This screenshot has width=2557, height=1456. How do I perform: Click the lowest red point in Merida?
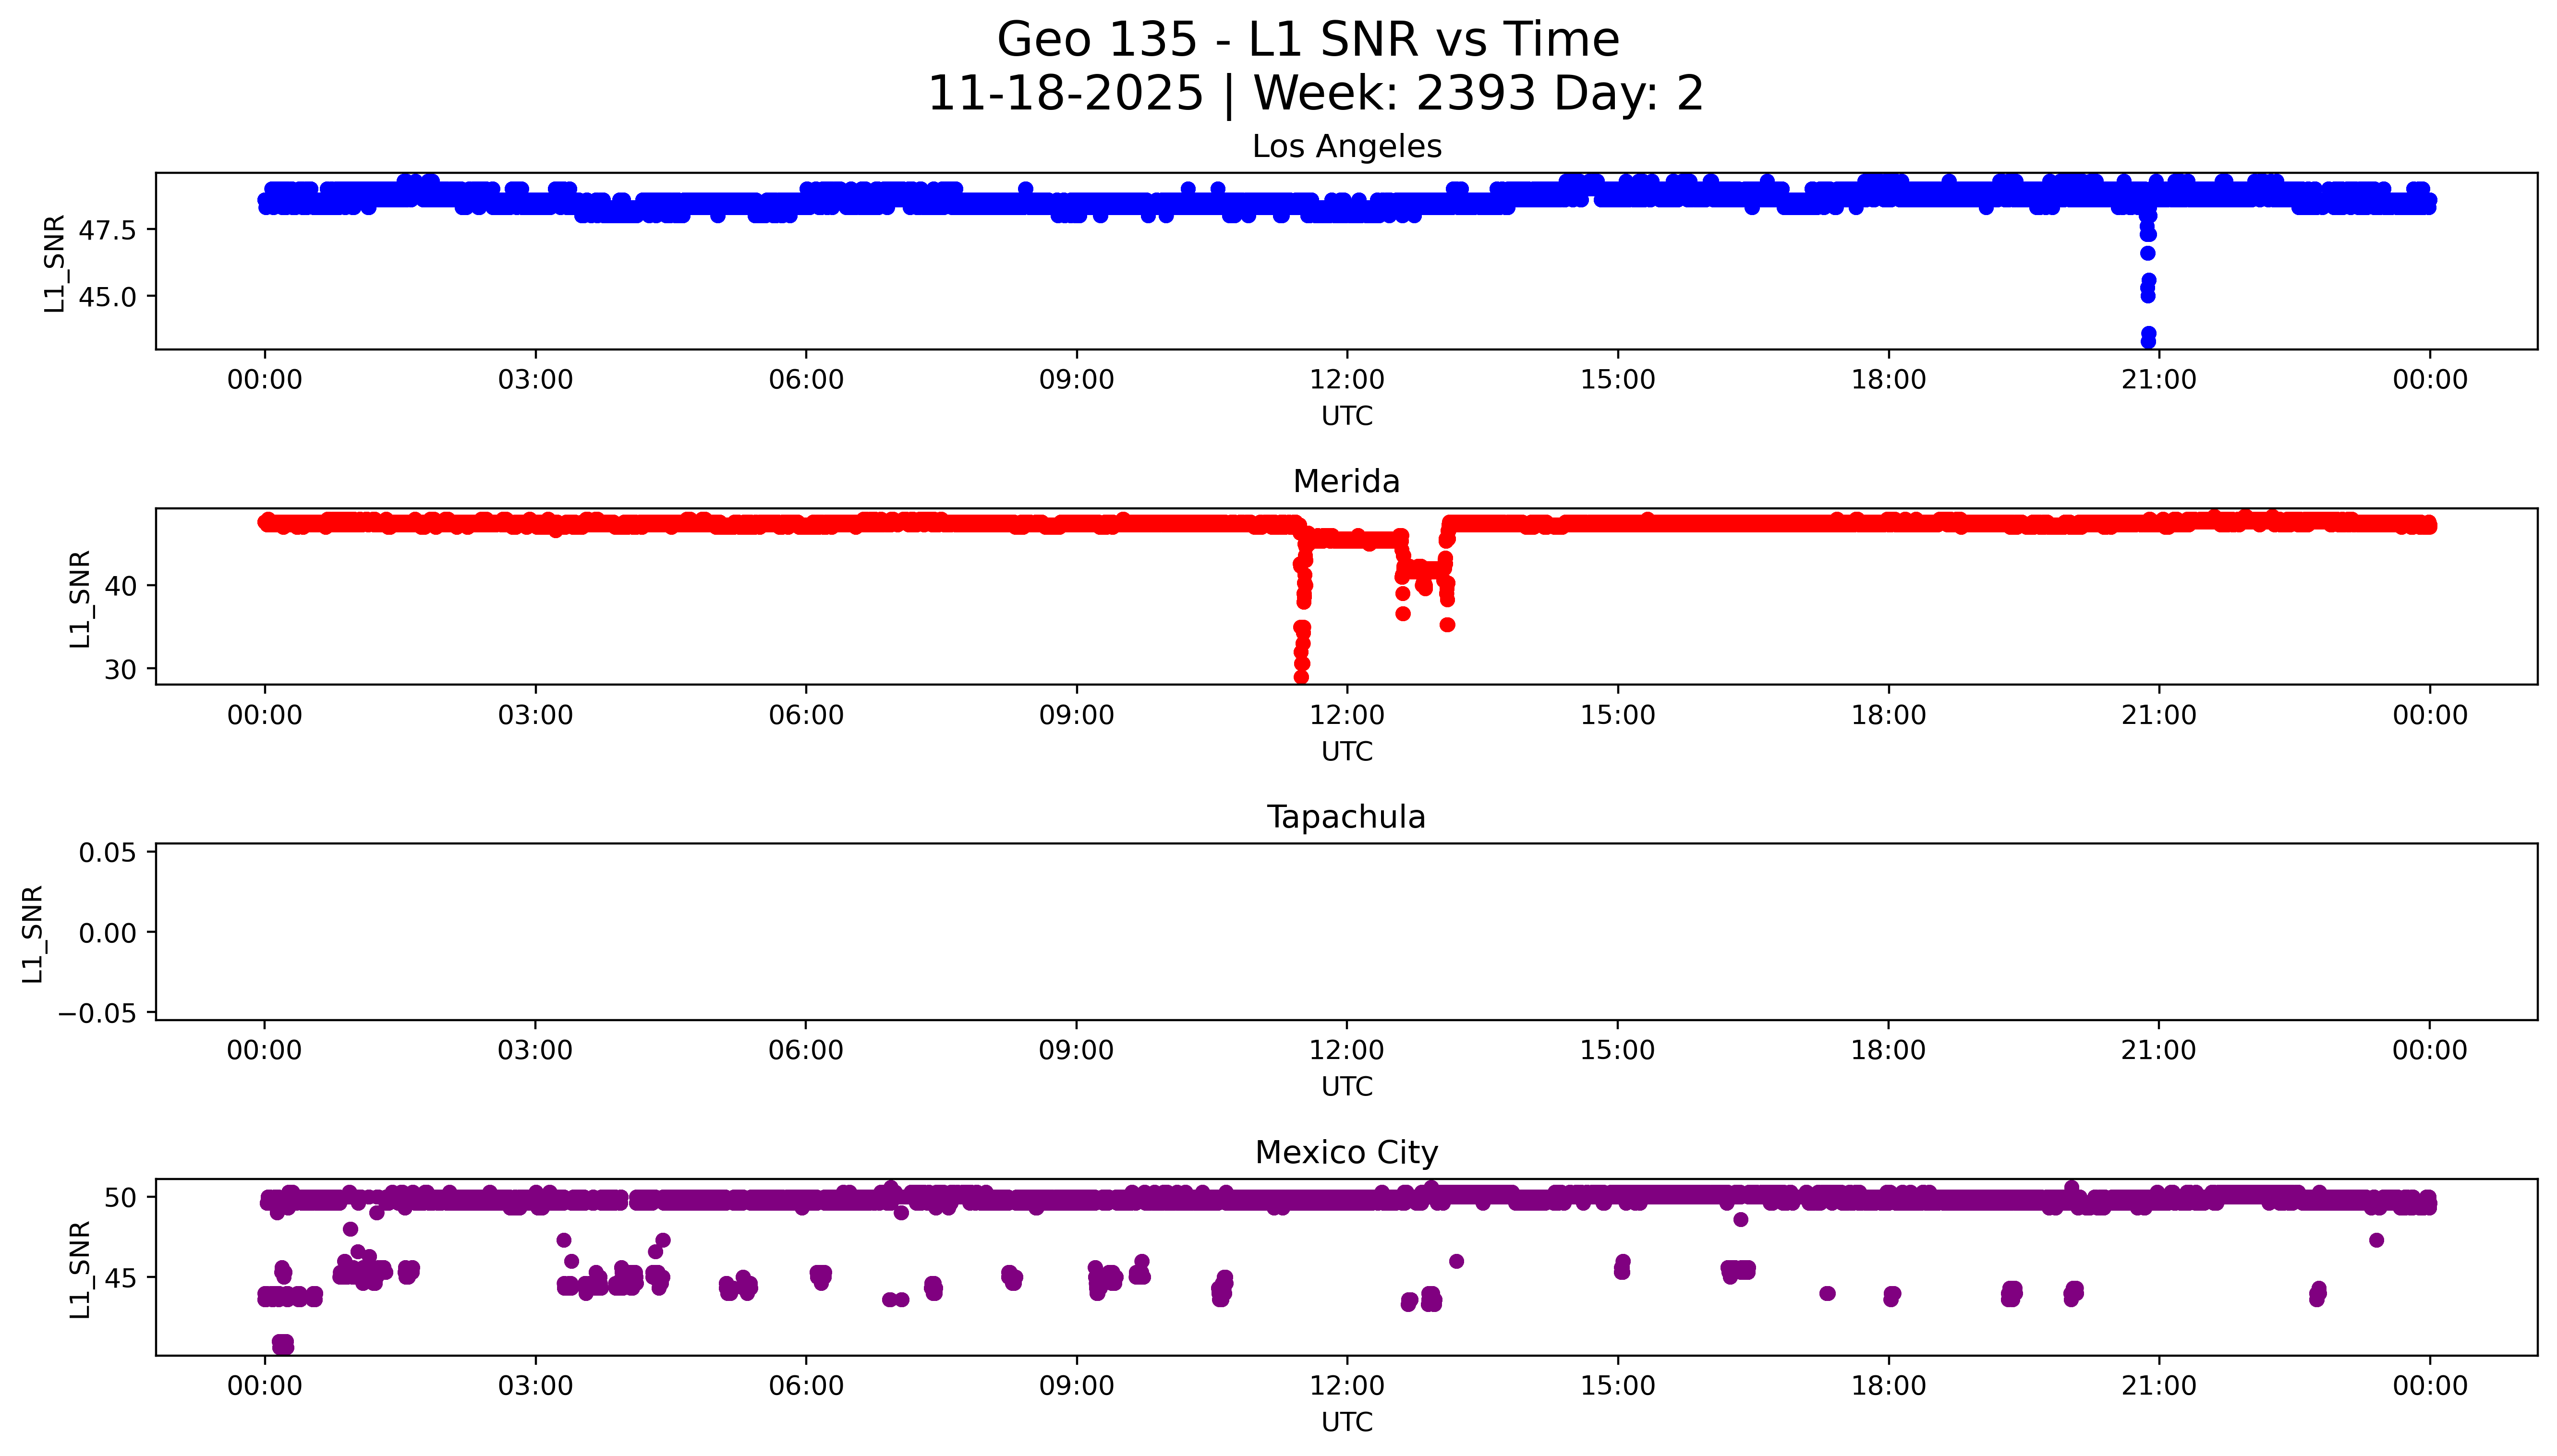click(x=1301, y=677)
